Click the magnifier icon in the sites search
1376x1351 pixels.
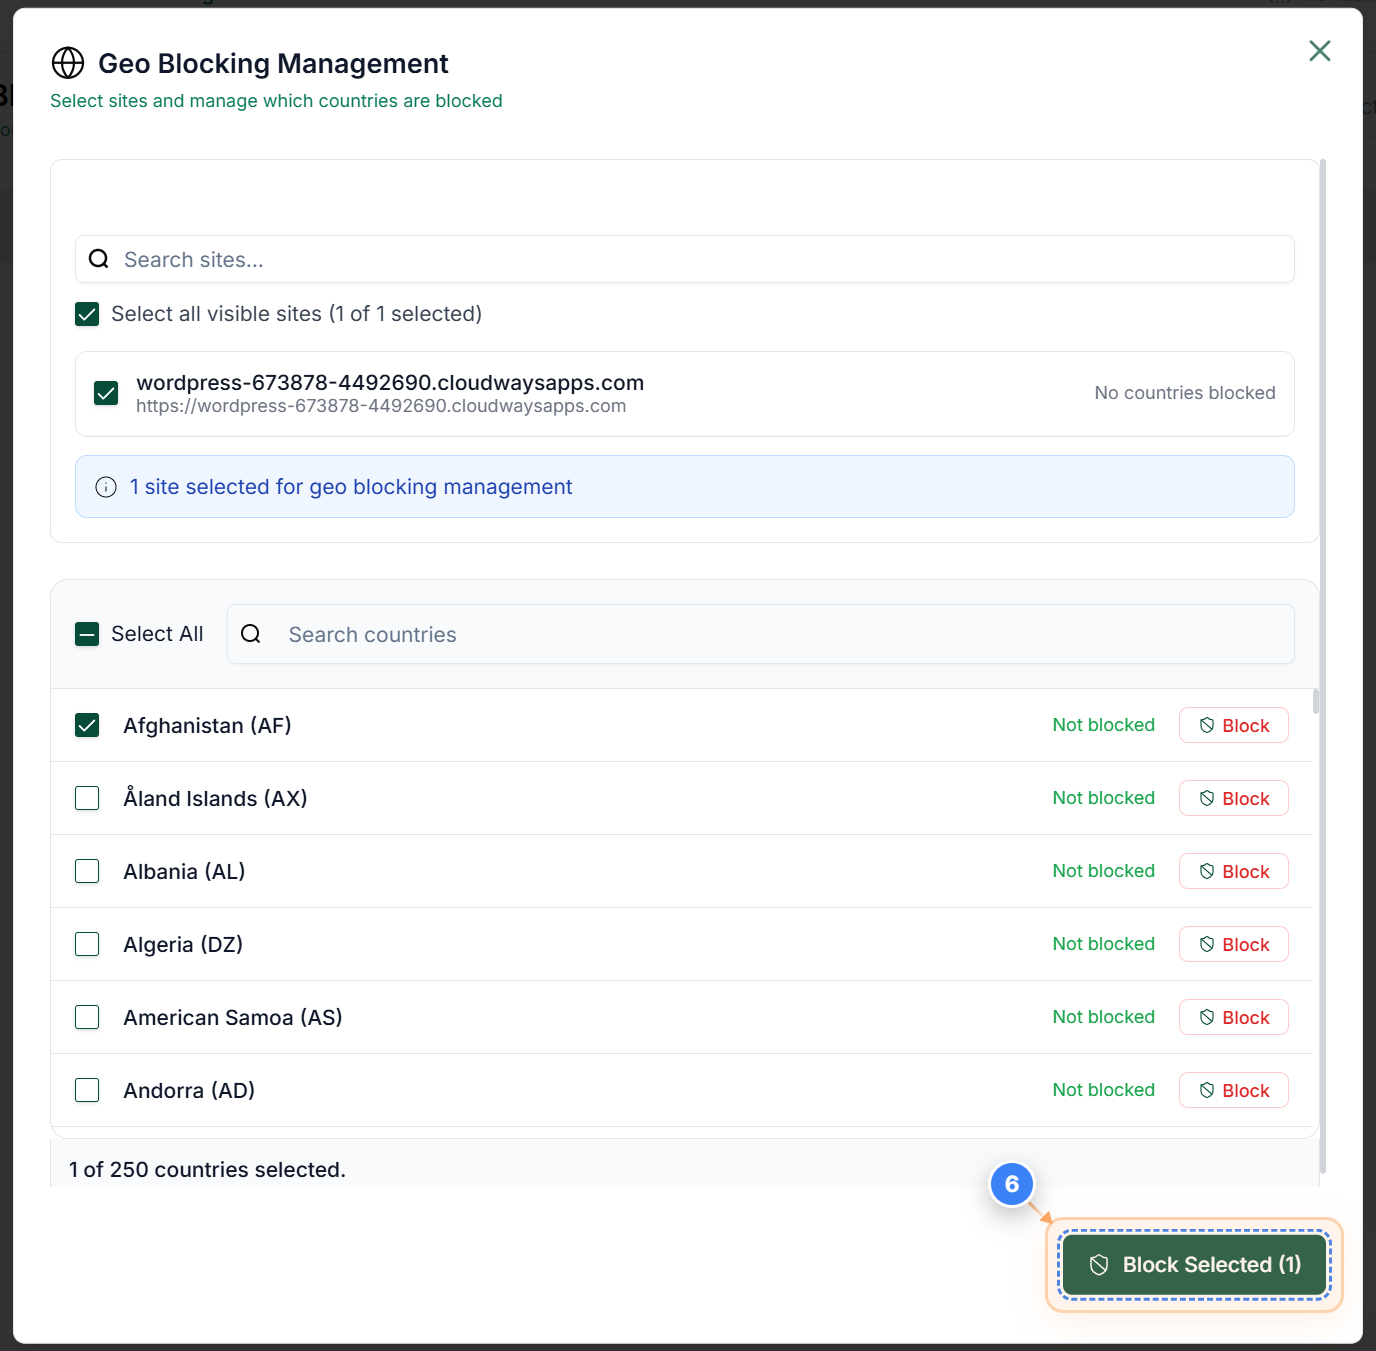click(98, 259)
